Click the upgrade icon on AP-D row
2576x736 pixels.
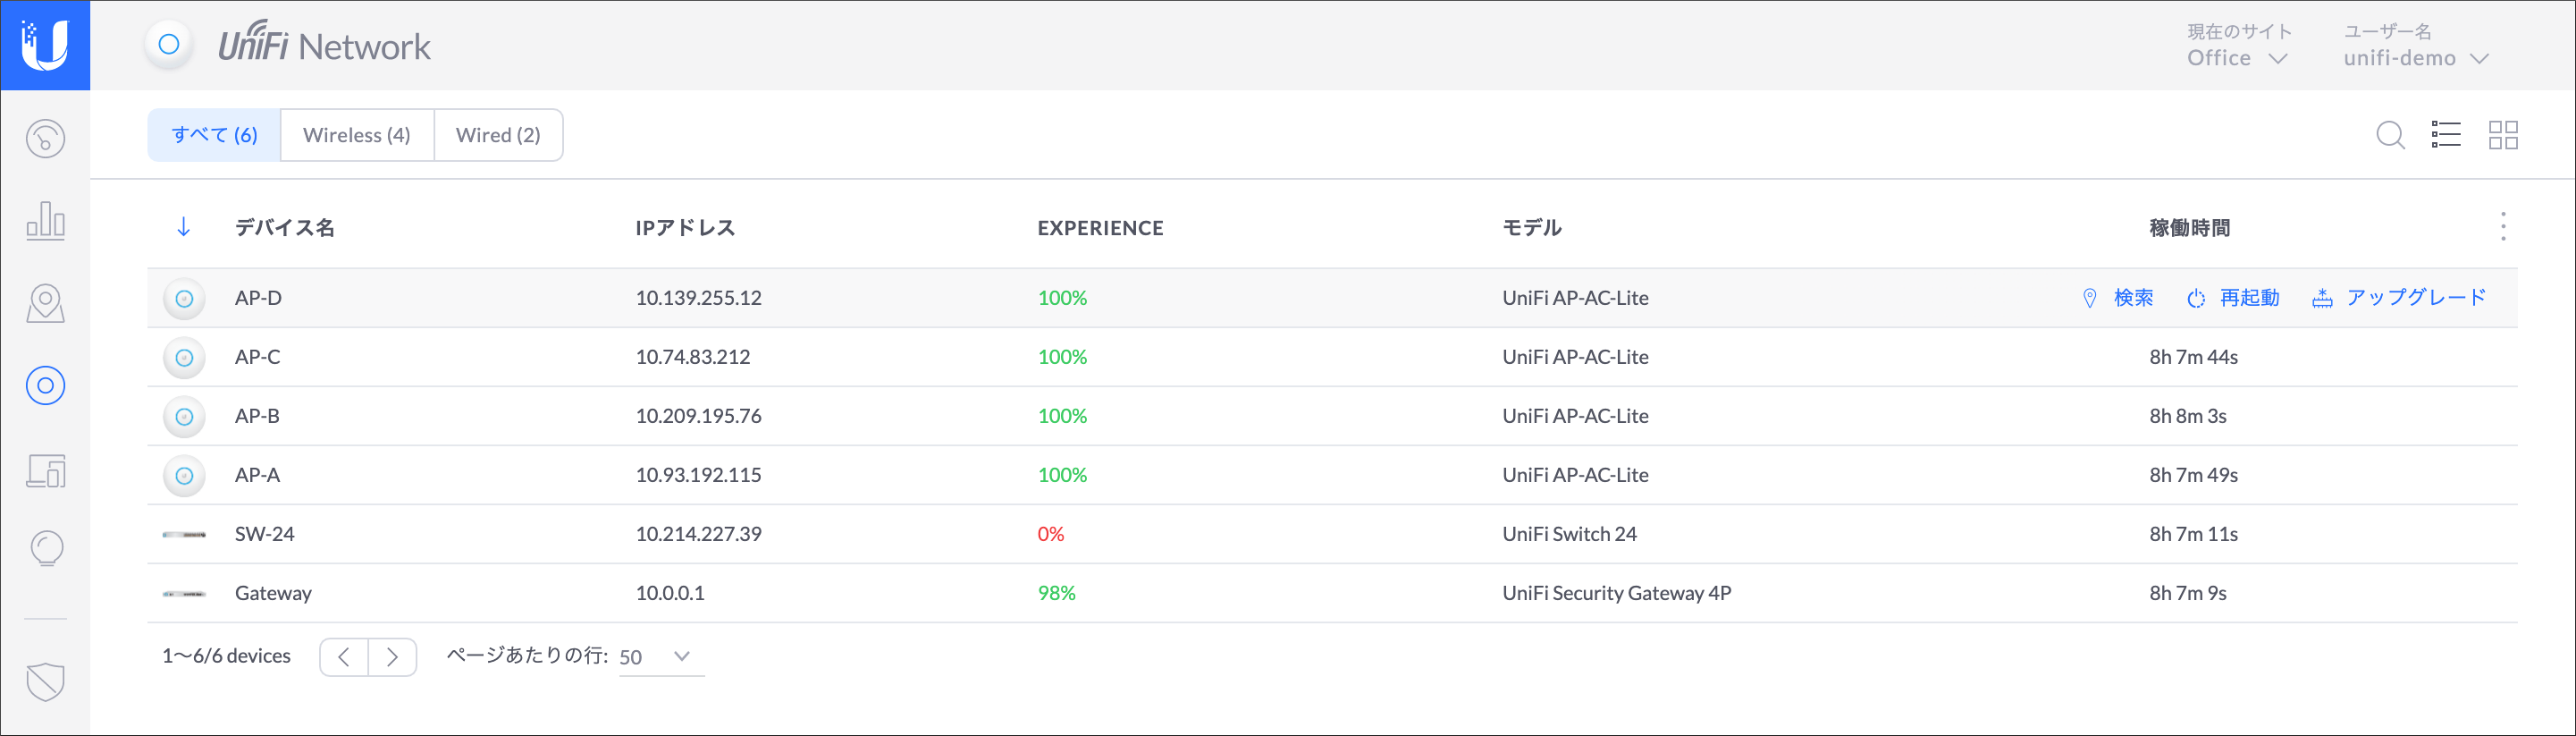point(2322,298)
